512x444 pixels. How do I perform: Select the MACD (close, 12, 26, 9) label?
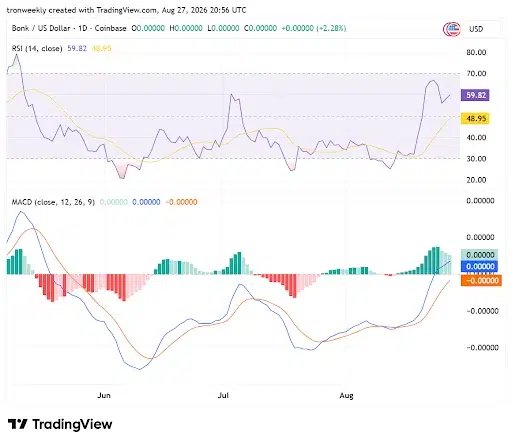(x=53, y=202)
